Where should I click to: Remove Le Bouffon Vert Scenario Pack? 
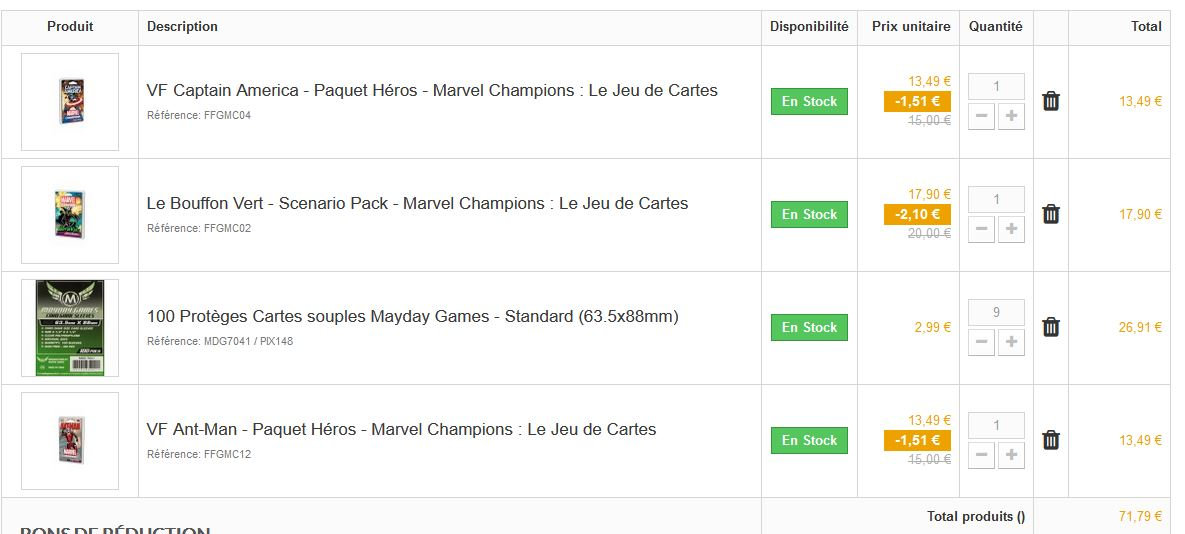(1050, 214)
